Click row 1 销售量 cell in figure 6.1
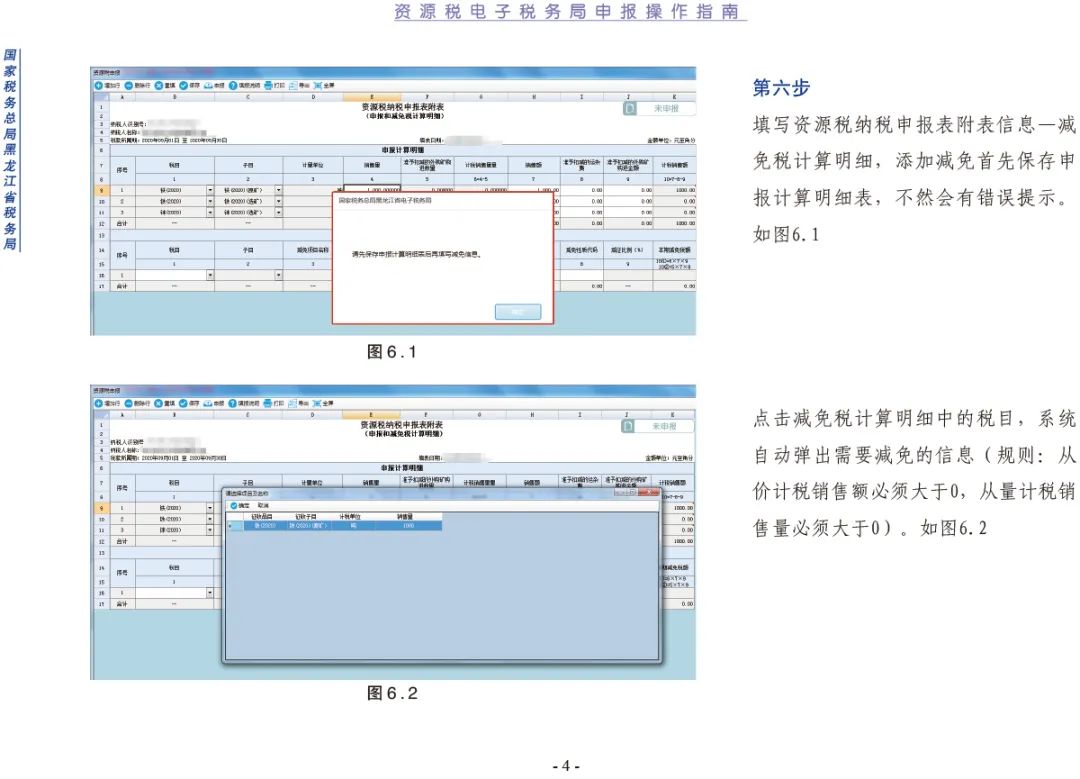The height and width of the screenshot is (779, 1080). click(373, 190)
